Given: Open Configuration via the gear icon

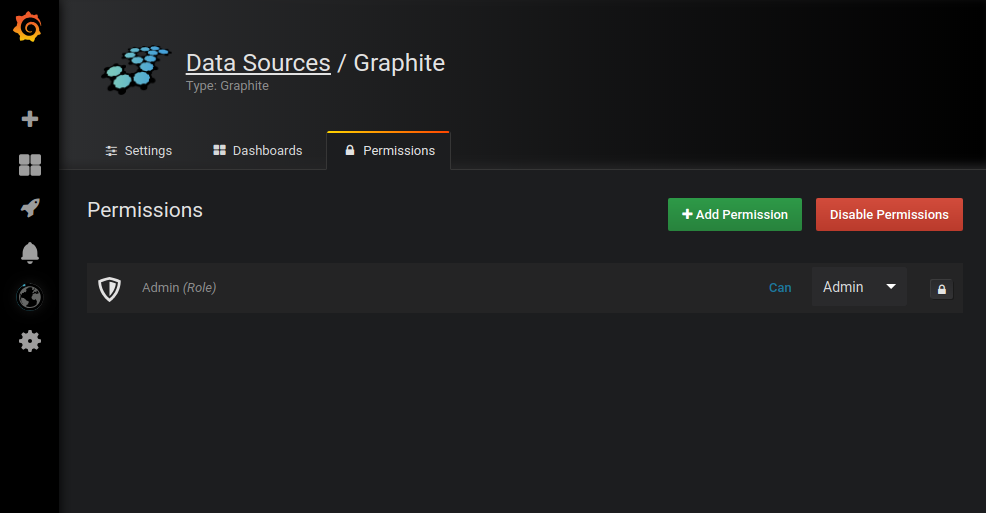Looking at the screenshot, I should 30,341.
